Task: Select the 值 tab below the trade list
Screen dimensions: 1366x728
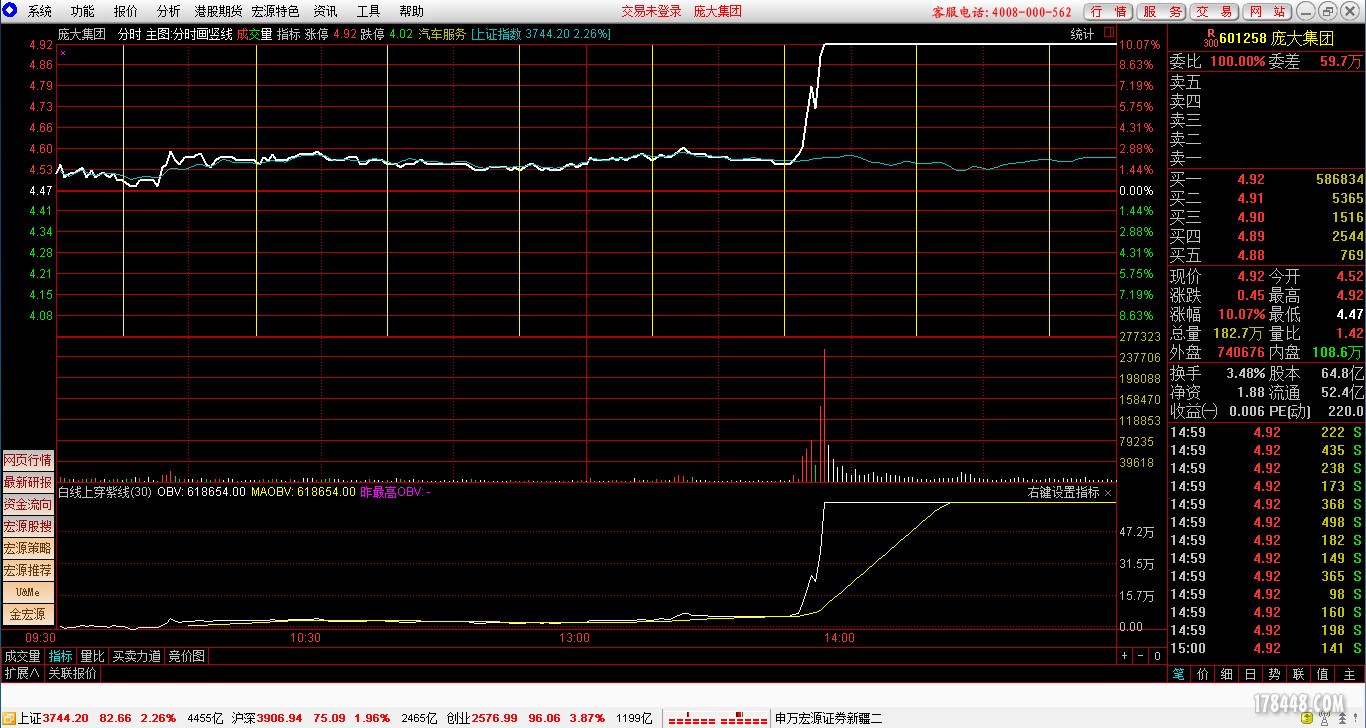Action: click(1322, 674)
